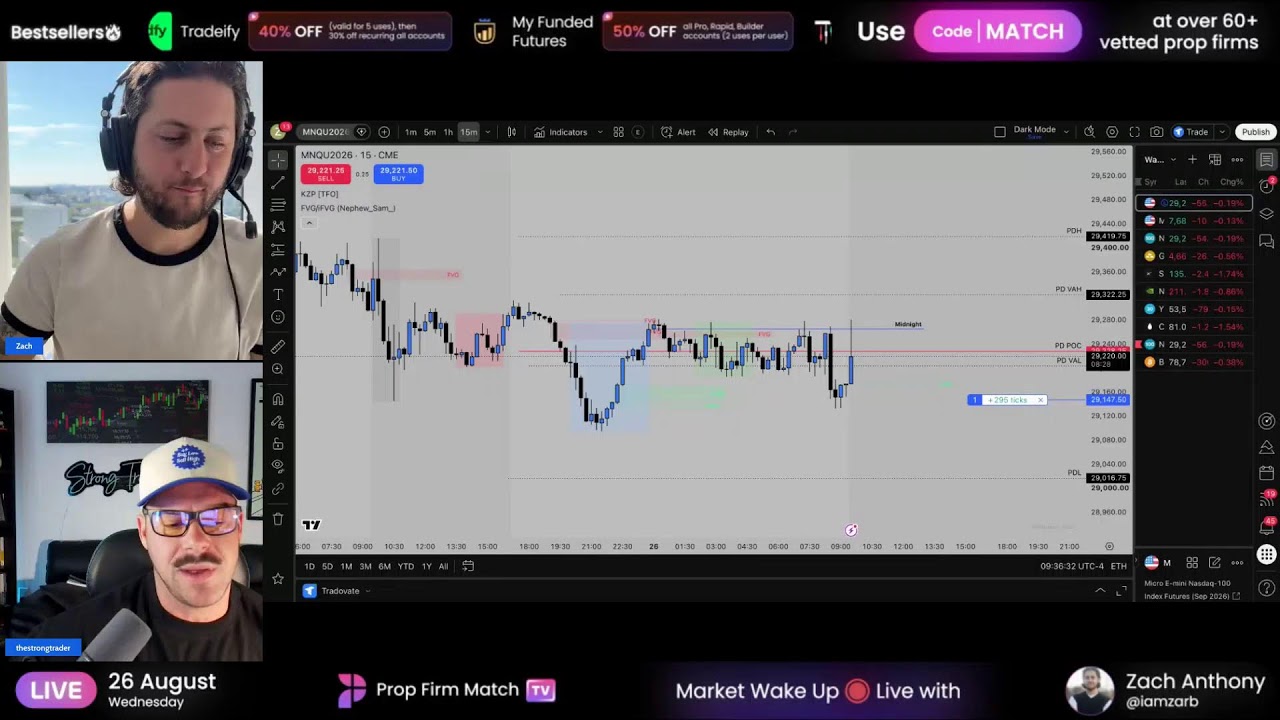Select the FVG/iFVG (Nephew_Sam_) indicator legend
The width and height of the screenshot is (1280, 720).
pyautogui.click(x=348, y=208)
